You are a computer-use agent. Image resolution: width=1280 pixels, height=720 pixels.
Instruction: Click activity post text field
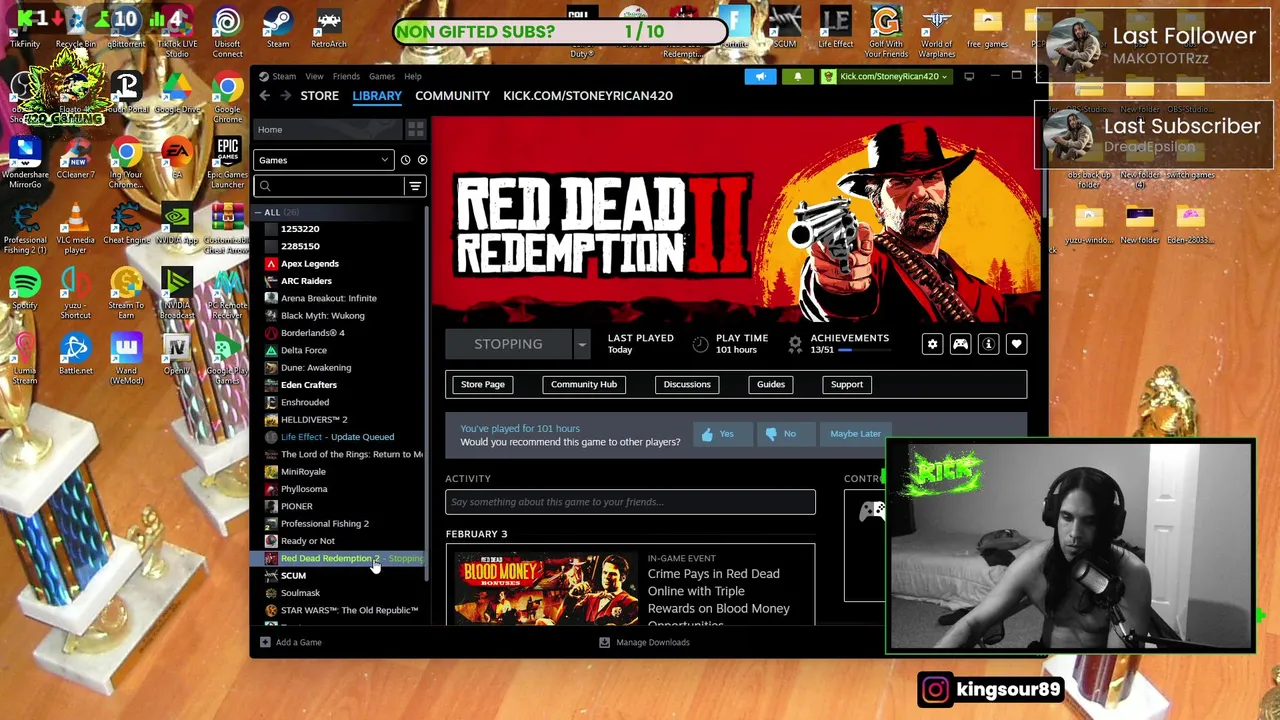[630, 502]
